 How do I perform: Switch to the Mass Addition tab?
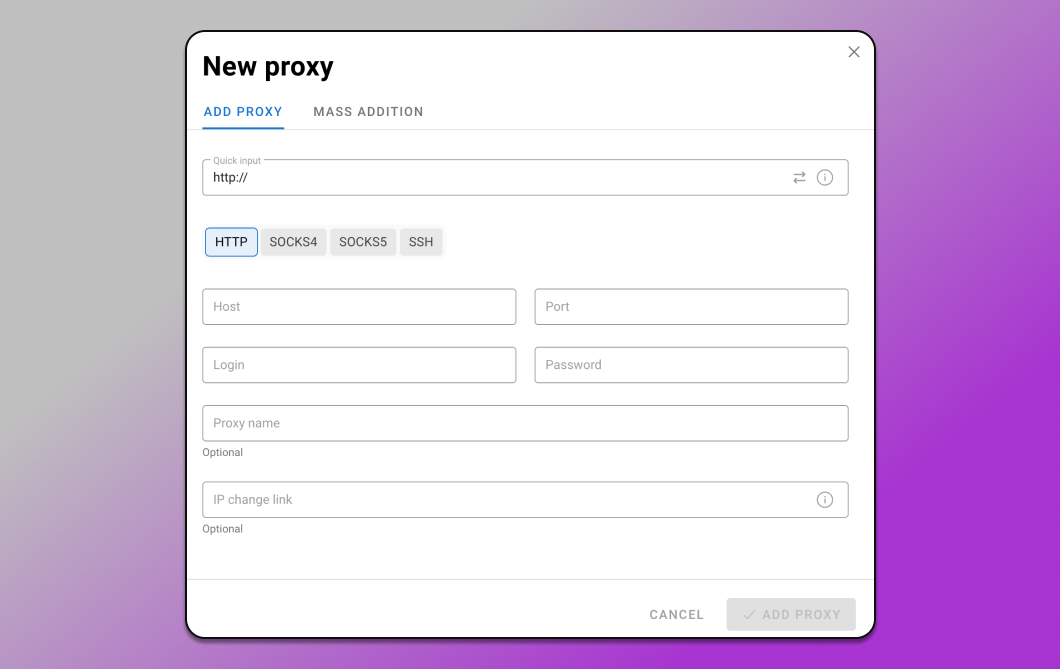368,112
